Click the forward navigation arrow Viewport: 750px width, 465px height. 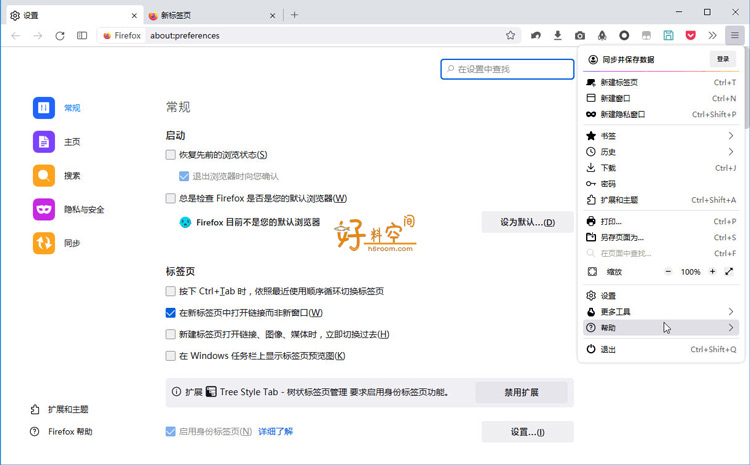click(x=38, y=35)
